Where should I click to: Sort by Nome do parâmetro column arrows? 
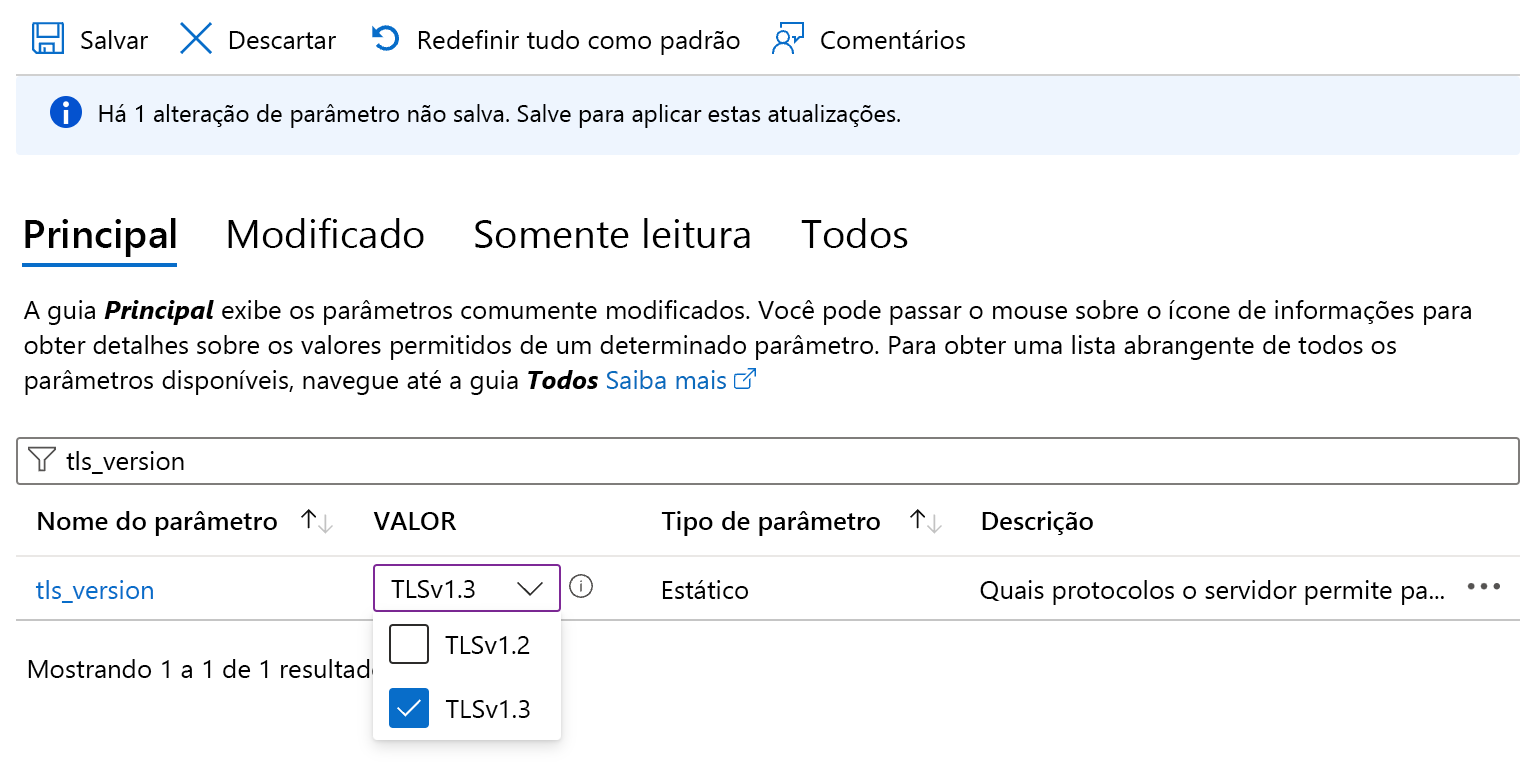[317, 521]
